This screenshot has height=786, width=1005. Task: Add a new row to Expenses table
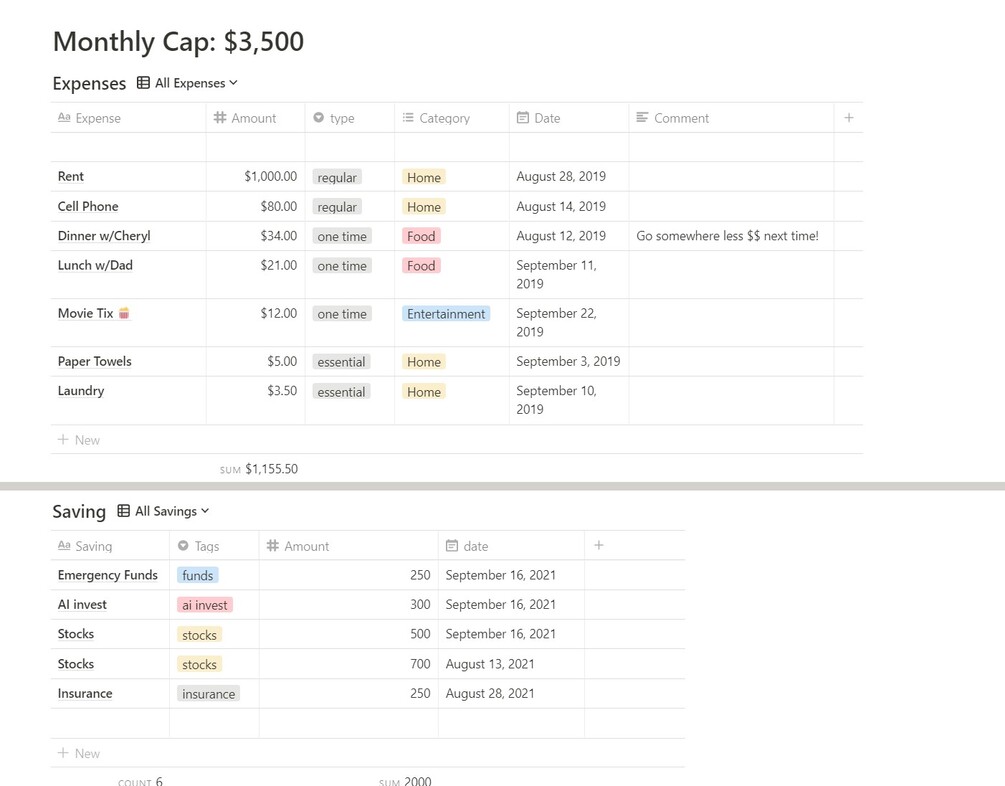tap(79, 440)
